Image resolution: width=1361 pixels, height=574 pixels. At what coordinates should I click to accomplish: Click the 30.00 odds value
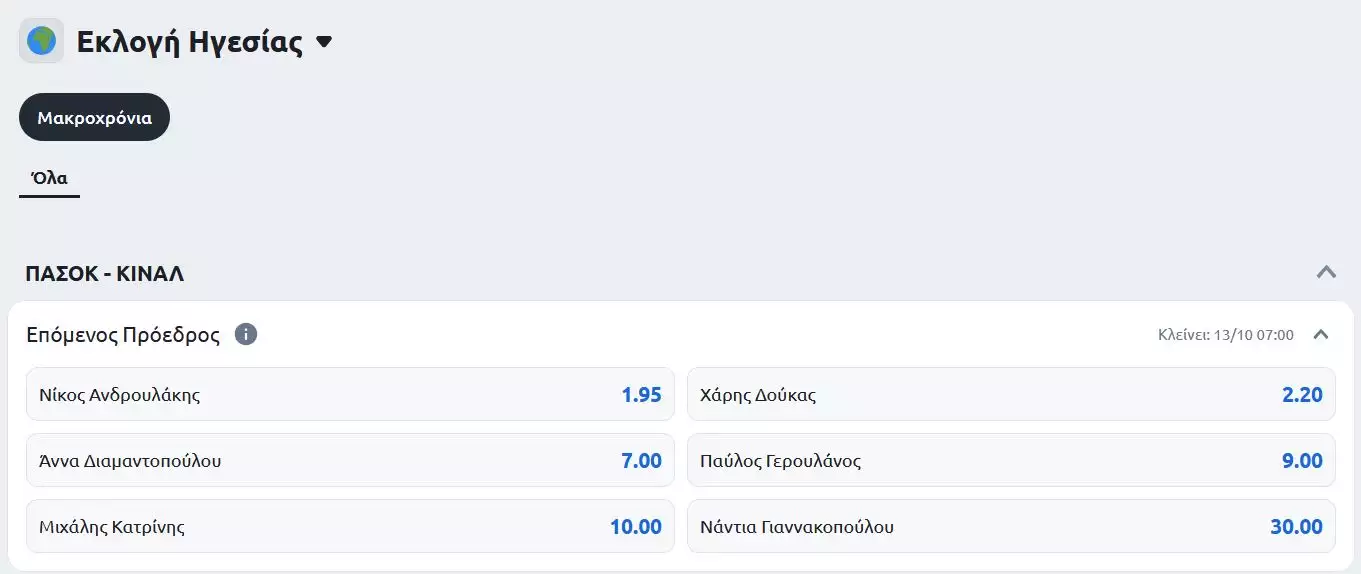[x=1296, y=526]
